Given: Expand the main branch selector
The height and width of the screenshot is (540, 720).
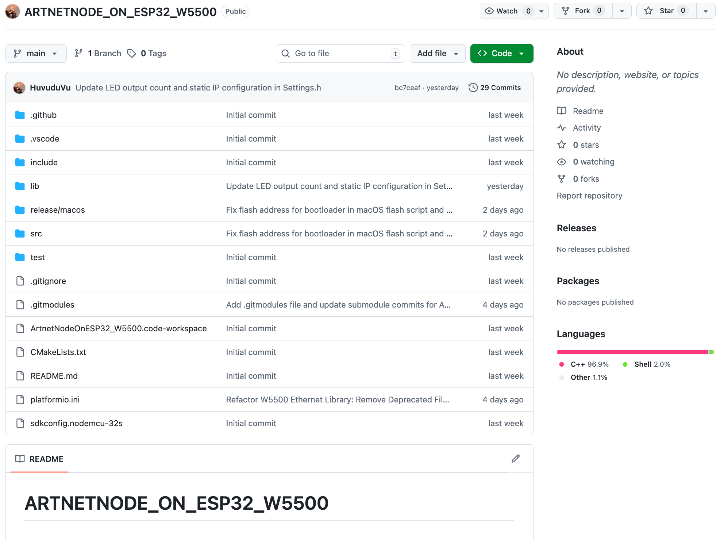Looking at the screenshot, I should click(x=36, y=53).
